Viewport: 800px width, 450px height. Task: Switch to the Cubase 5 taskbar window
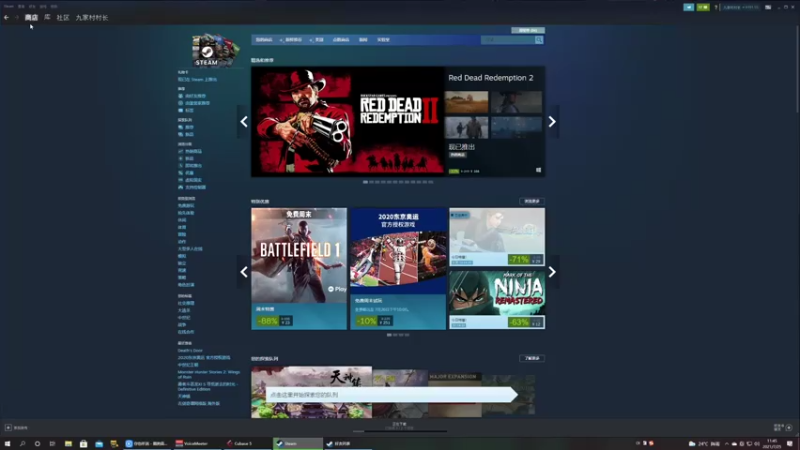pos(247,443)
